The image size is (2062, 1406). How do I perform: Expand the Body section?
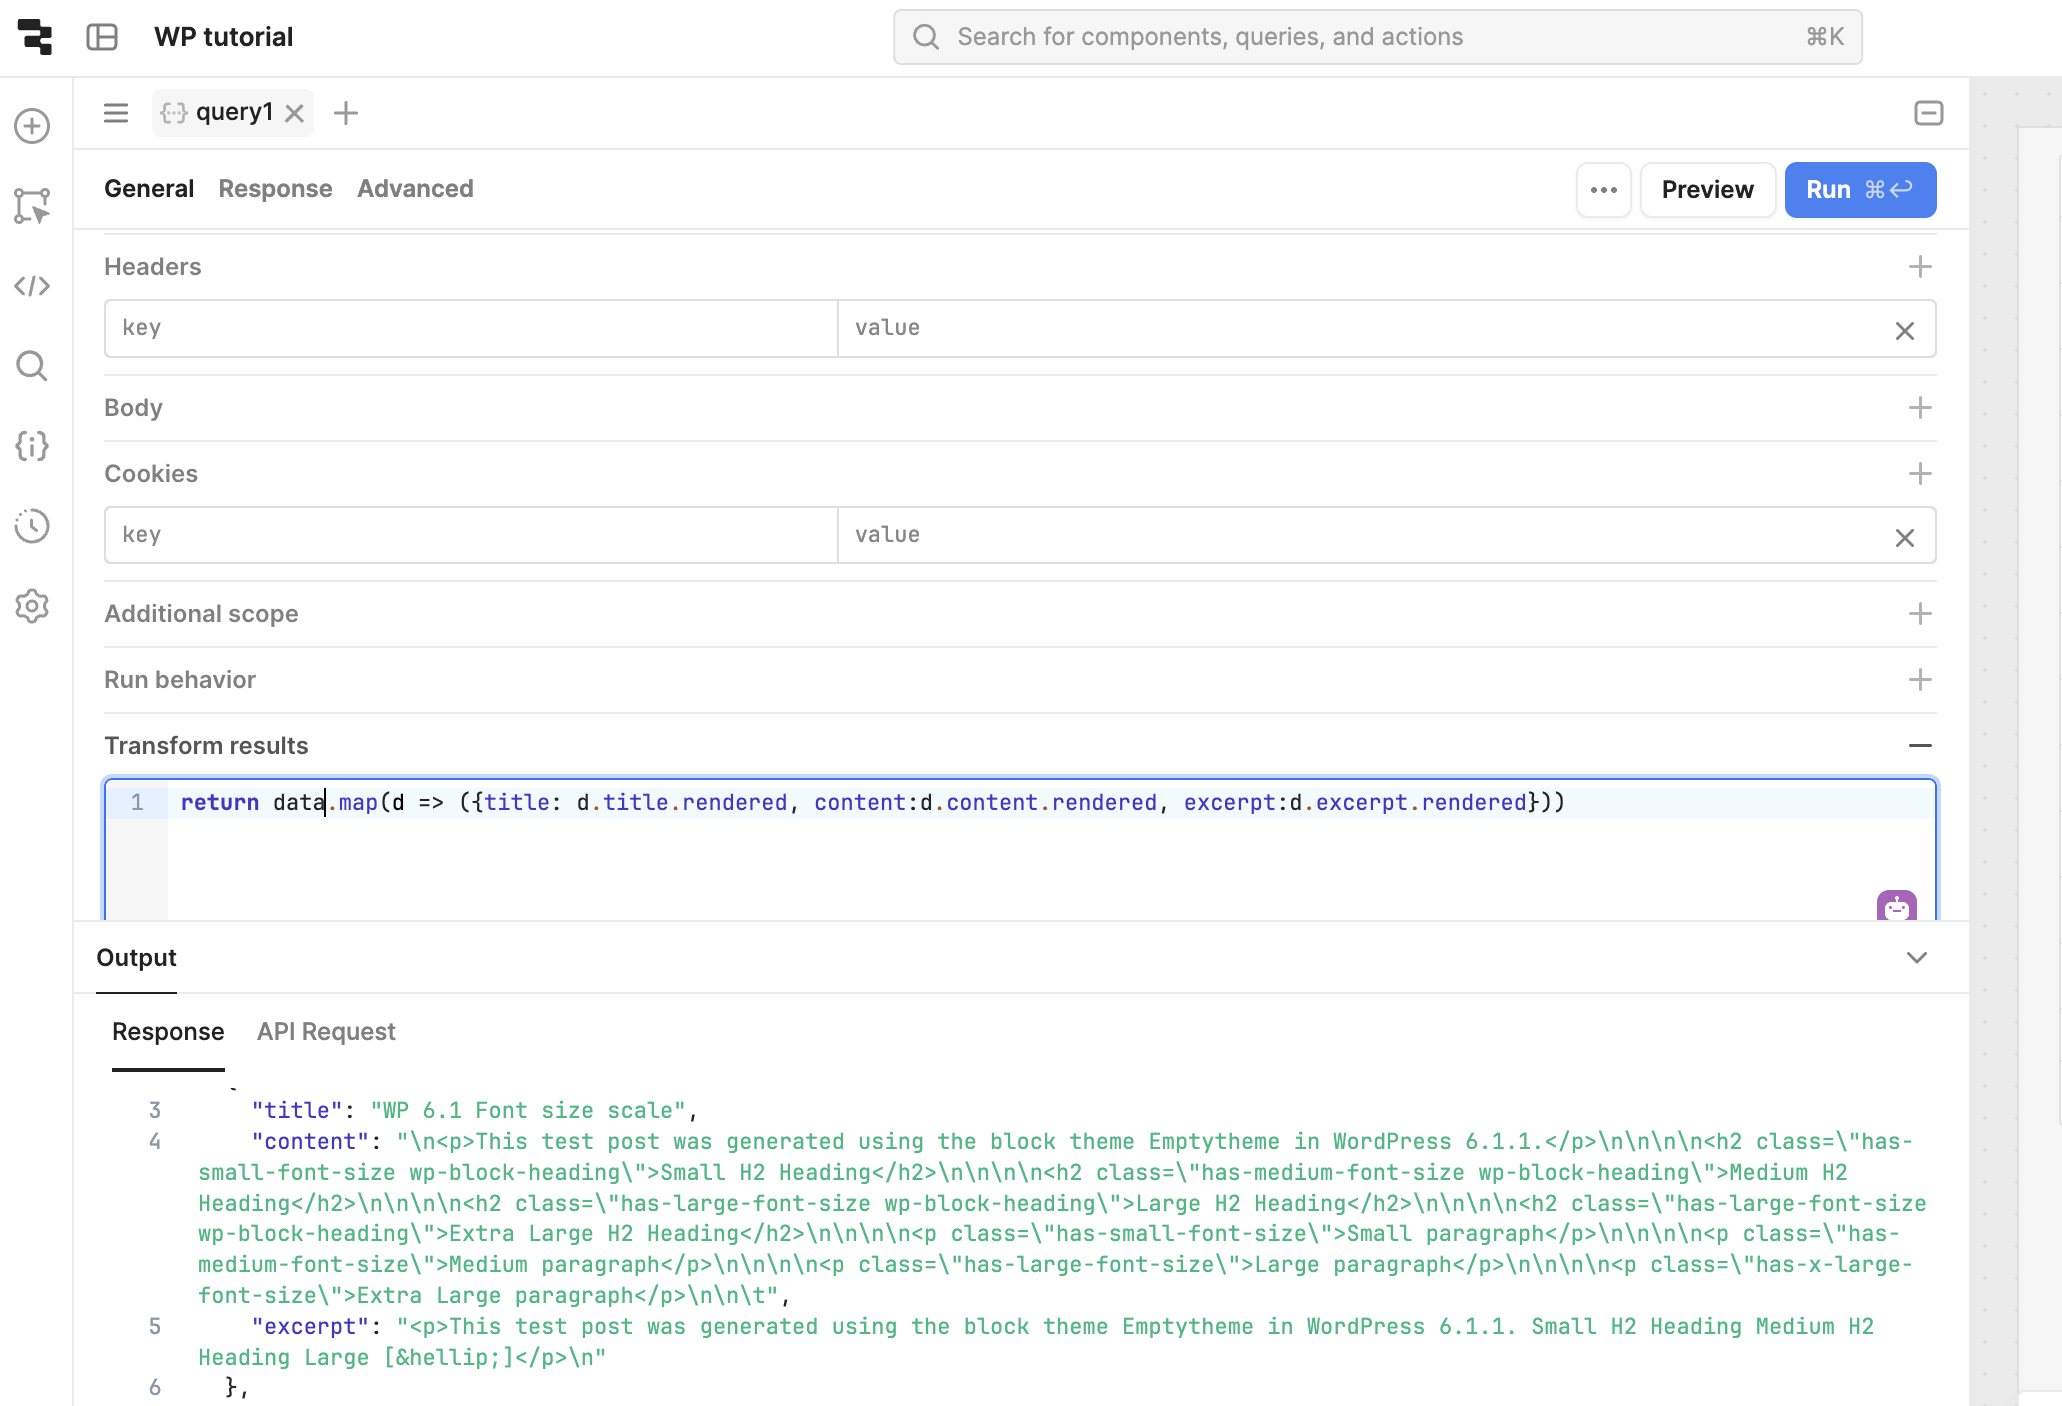(1919, 408)
